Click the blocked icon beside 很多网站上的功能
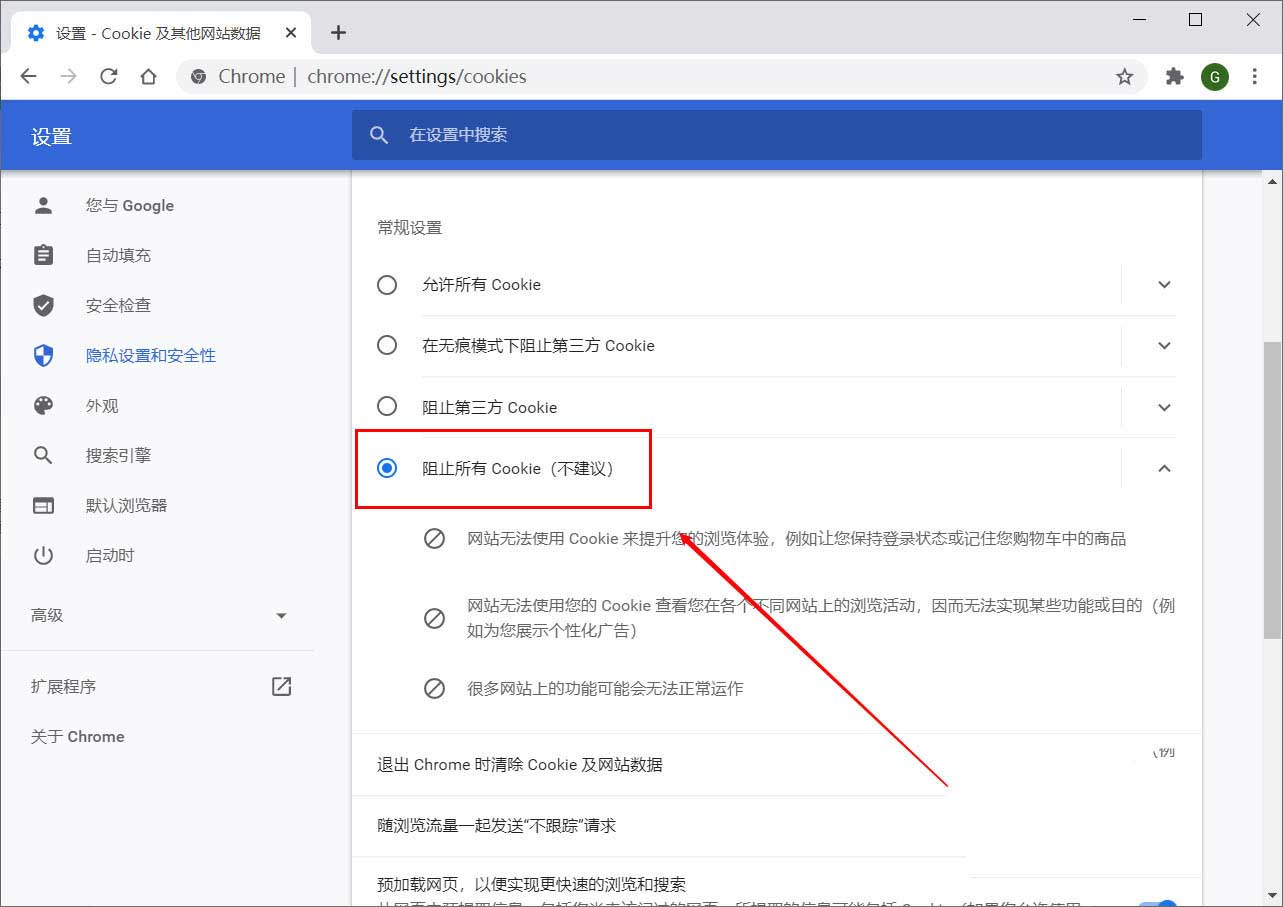 pyautogui.click(x=434, y=688)
